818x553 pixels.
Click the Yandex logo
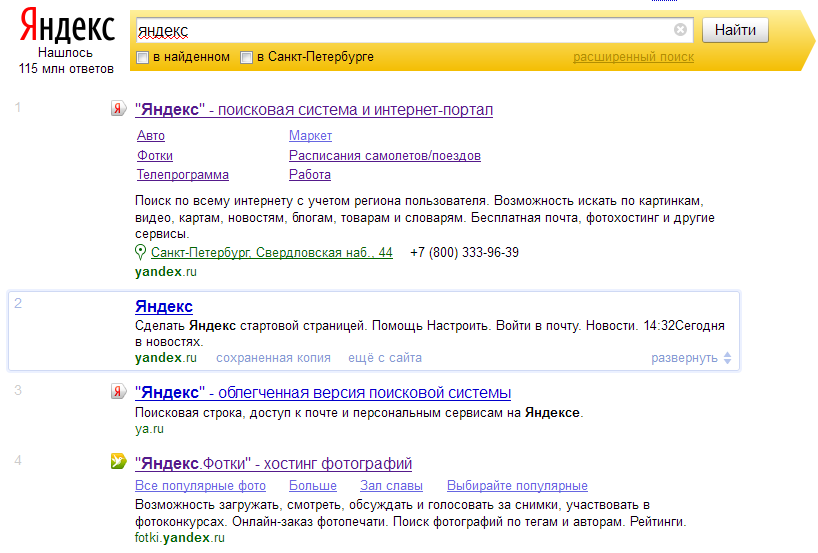pos(67,26)
